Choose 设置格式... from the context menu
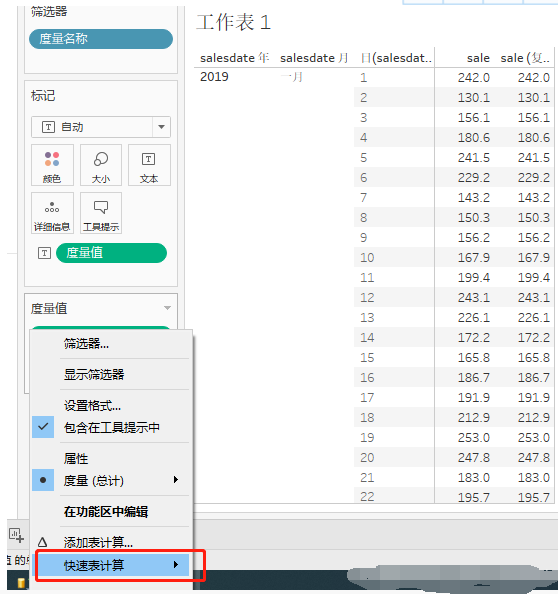The image size is (558, 594). [92, 406]
